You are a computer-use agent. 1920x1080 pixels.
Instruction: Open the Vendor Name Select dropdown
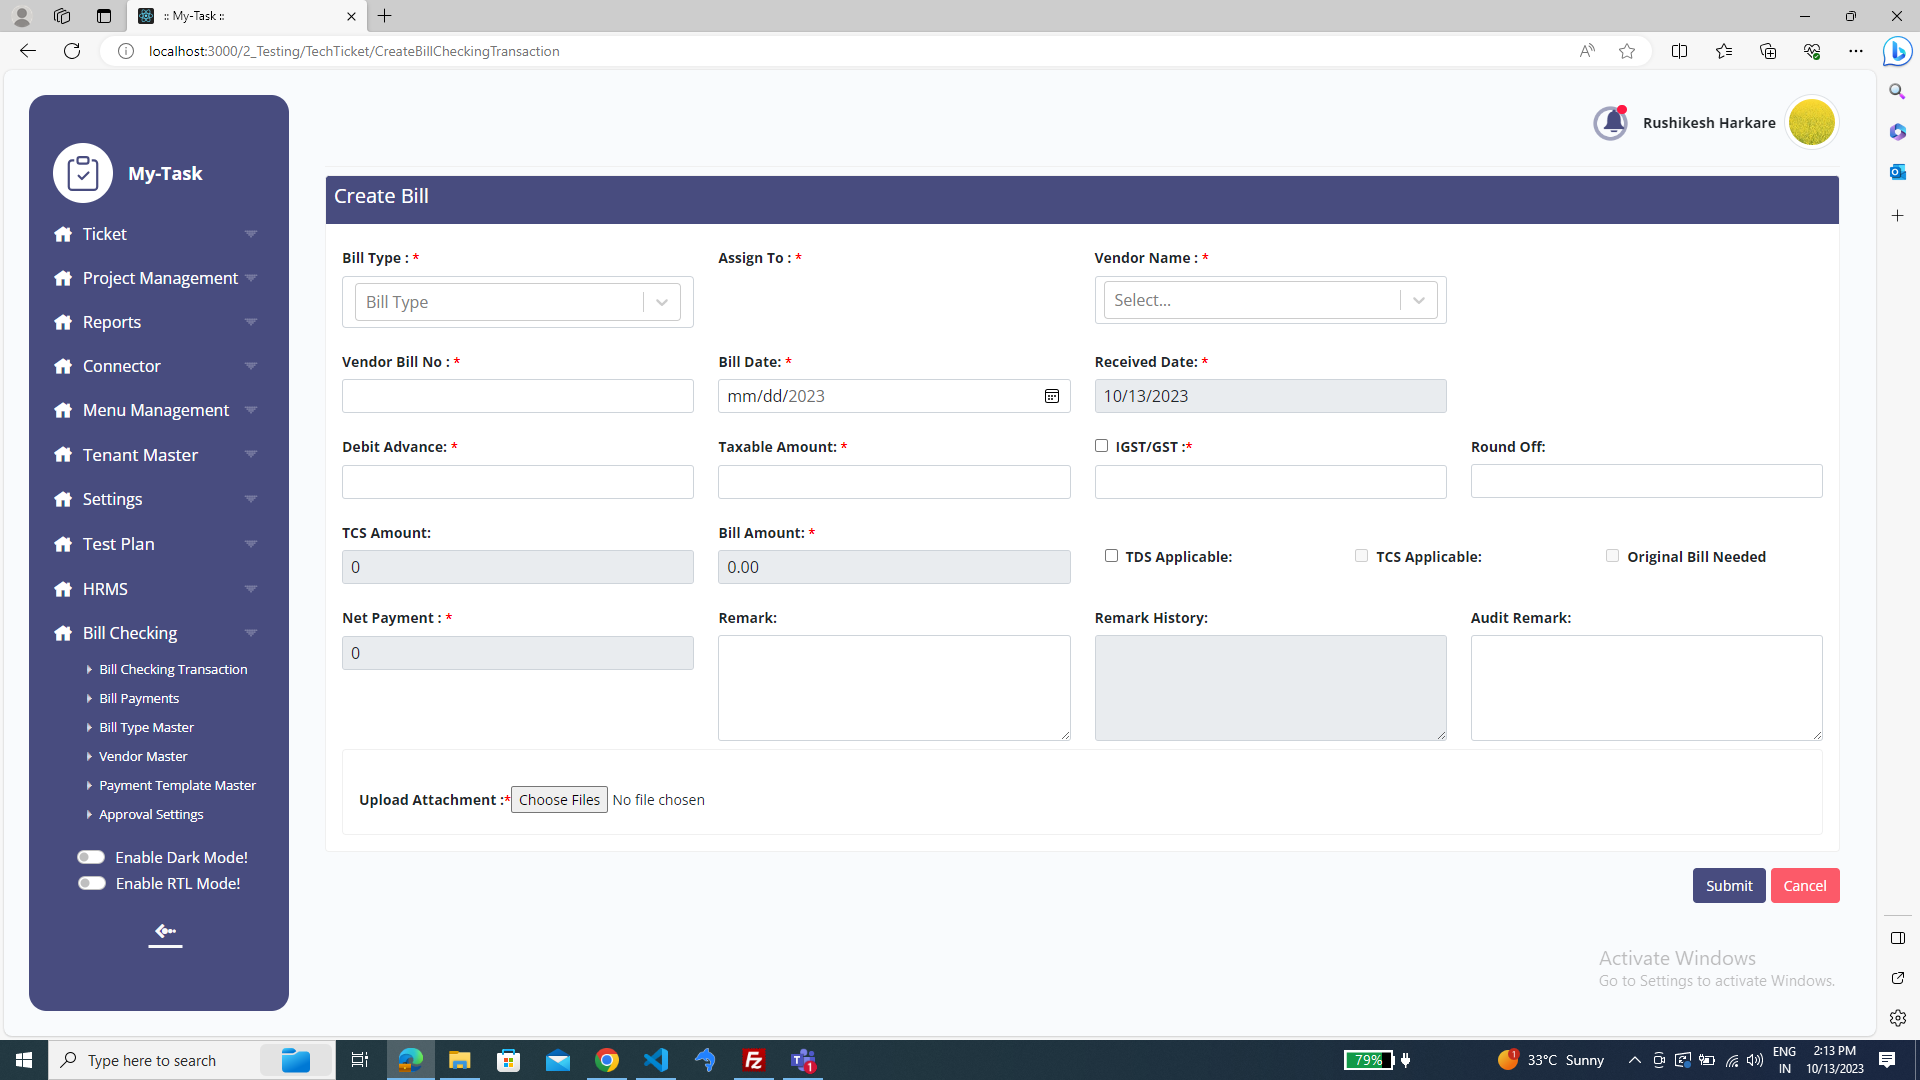pos(1270,300)
